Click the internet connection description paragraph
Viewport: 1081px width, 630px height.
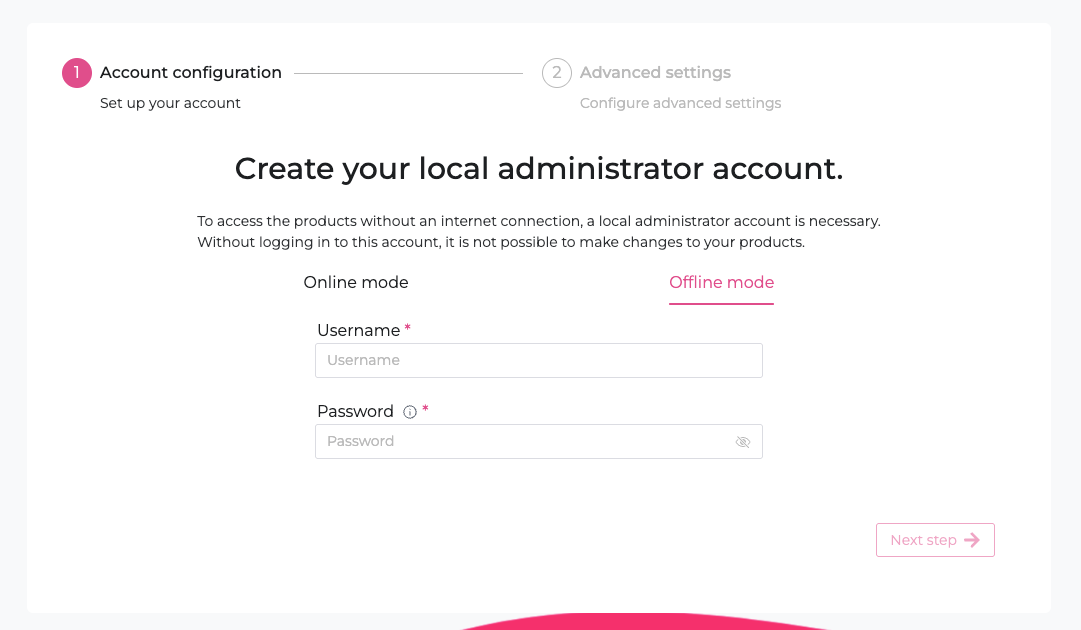tap(539, 231)
